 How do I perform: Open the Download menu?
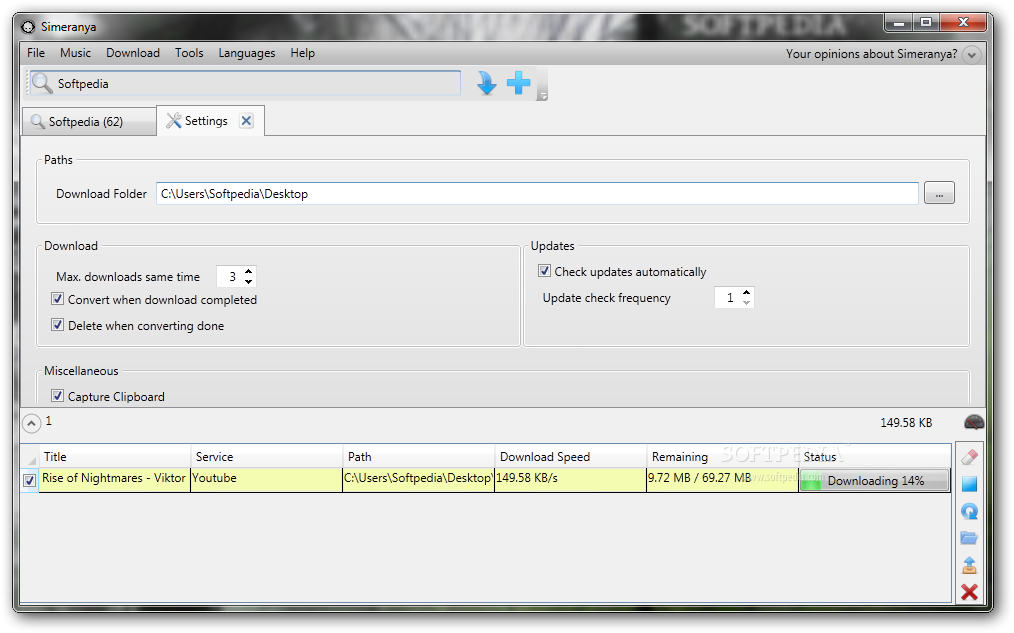click(133, 53)
